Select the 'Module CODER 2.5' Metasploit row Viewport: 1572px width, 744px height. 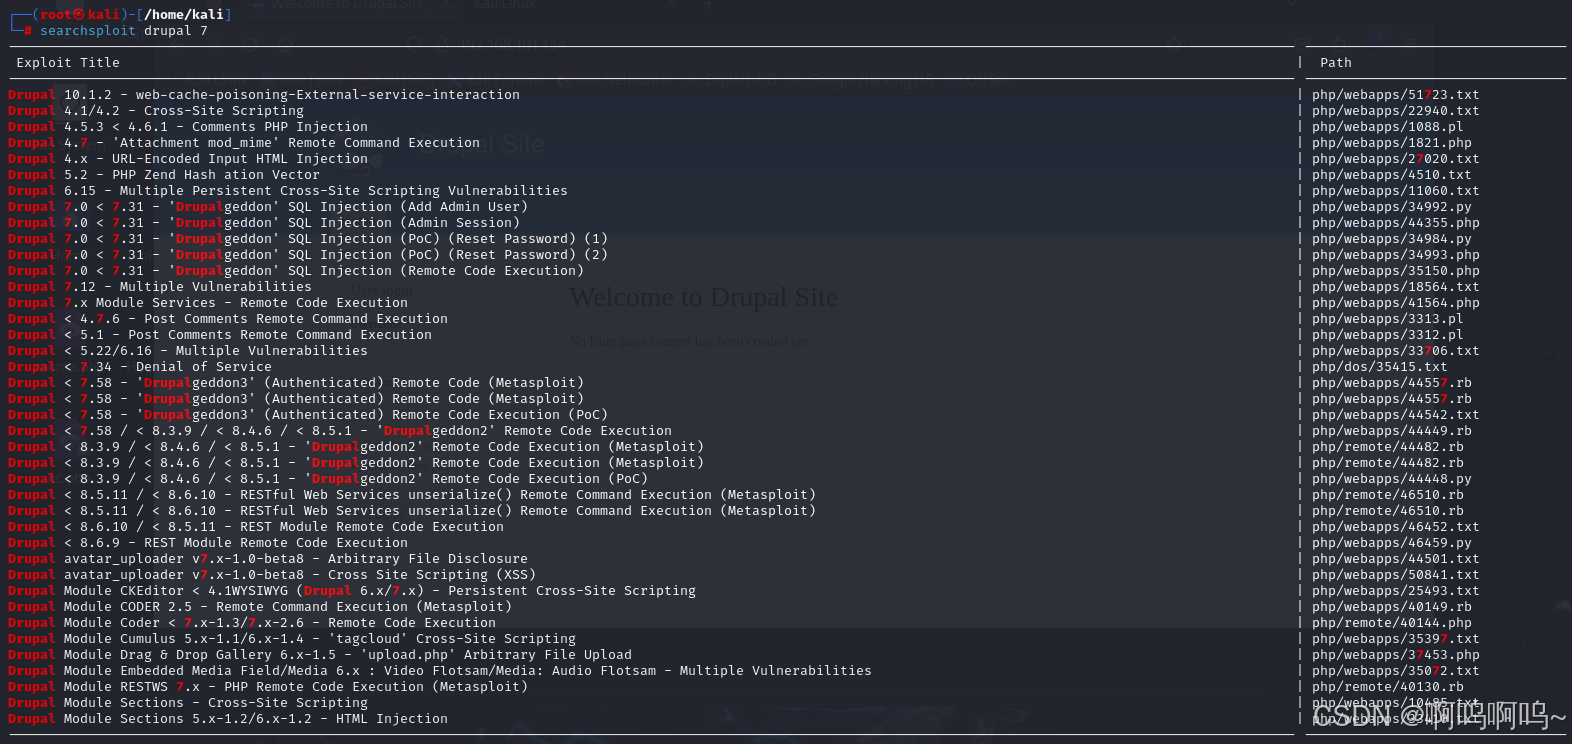pos(260,607)
